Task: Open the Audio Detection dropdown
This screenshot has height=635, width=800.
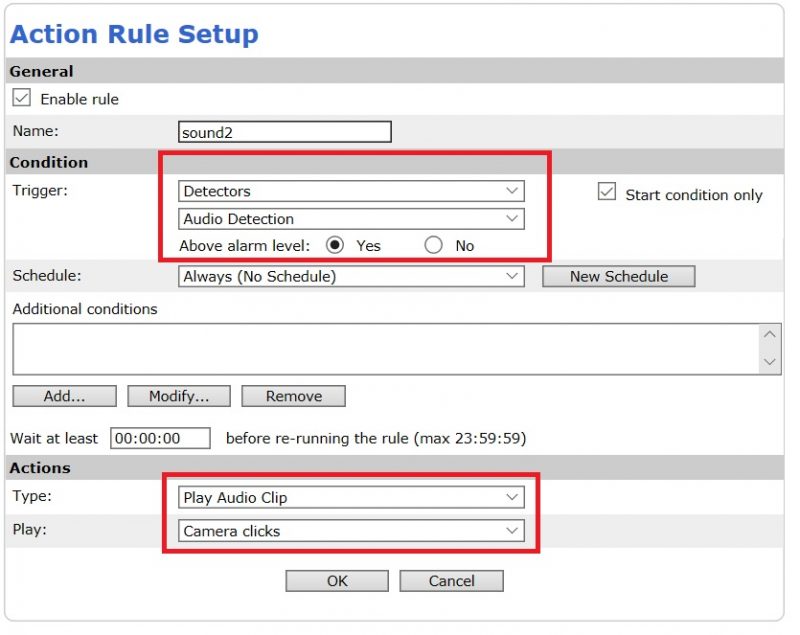Action: click(351, 219)
